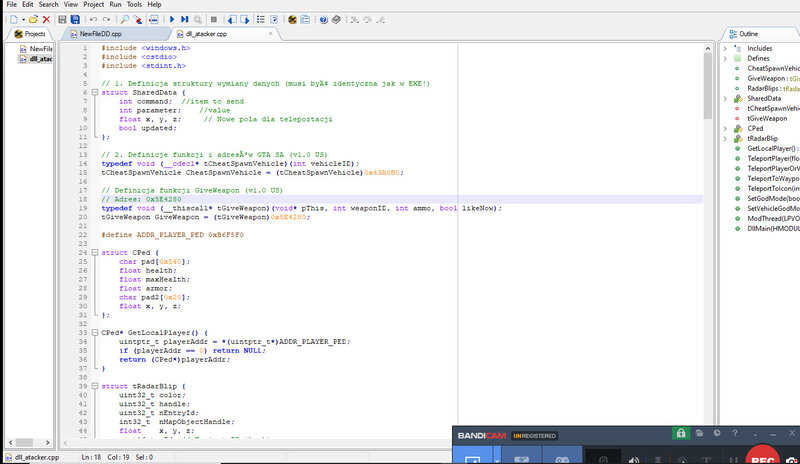Collapse the struct tRadarBlip code fold
800x464 pixels.
pyautogui.click(x=94, y=386)
